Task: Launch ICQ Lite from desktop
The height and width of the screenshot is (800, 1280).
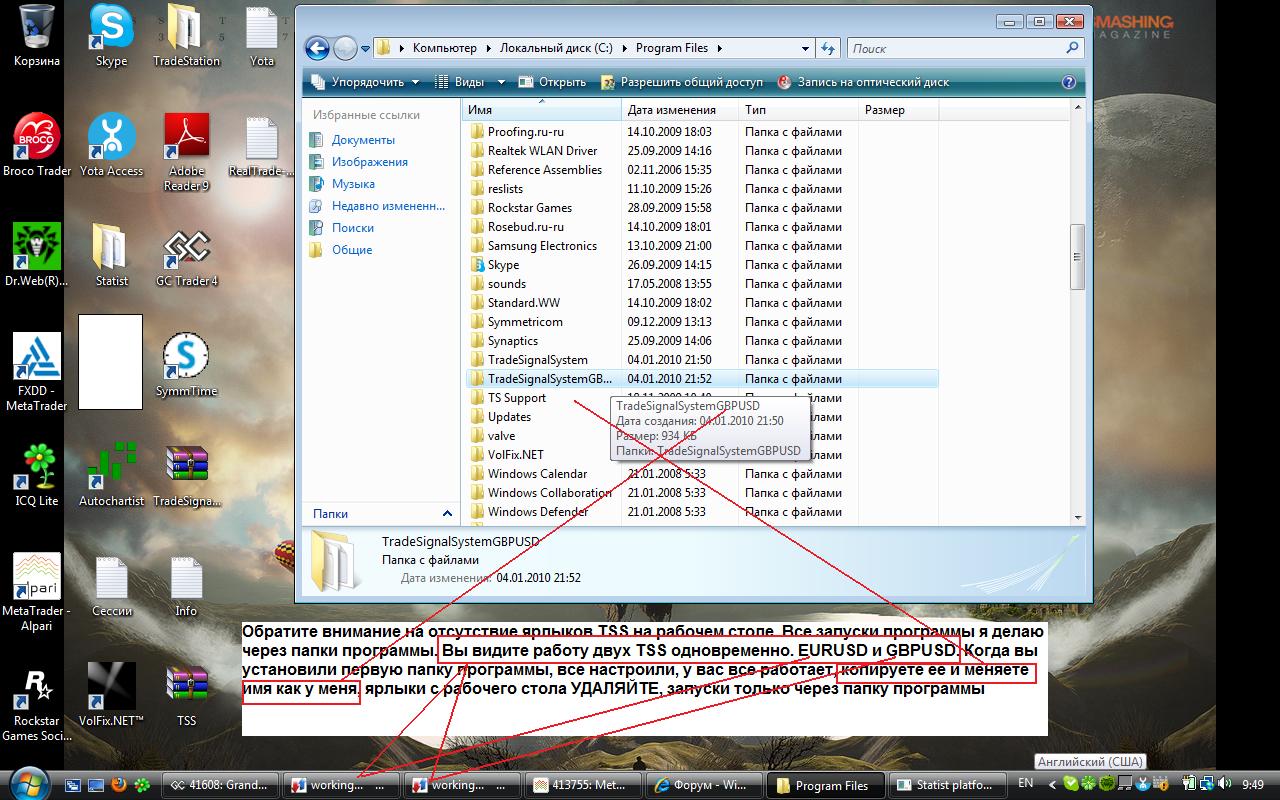Action: tap(37, 476)
